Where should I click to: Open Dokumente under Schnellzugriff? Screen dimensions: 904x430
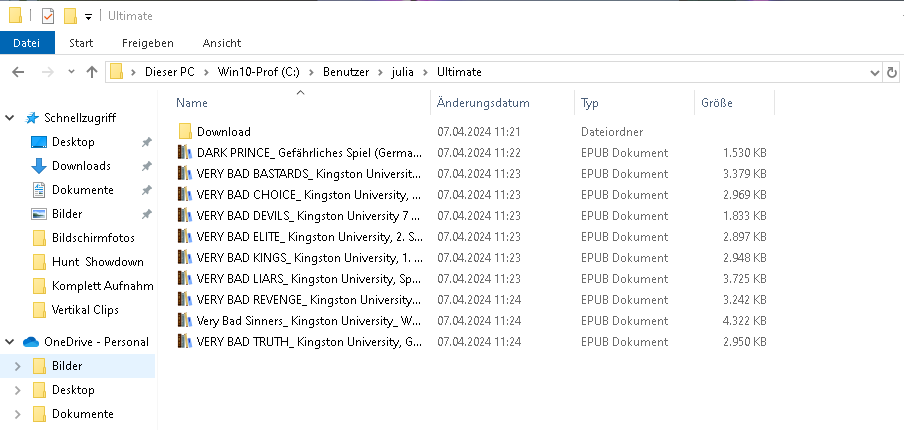tap(82, 190)
